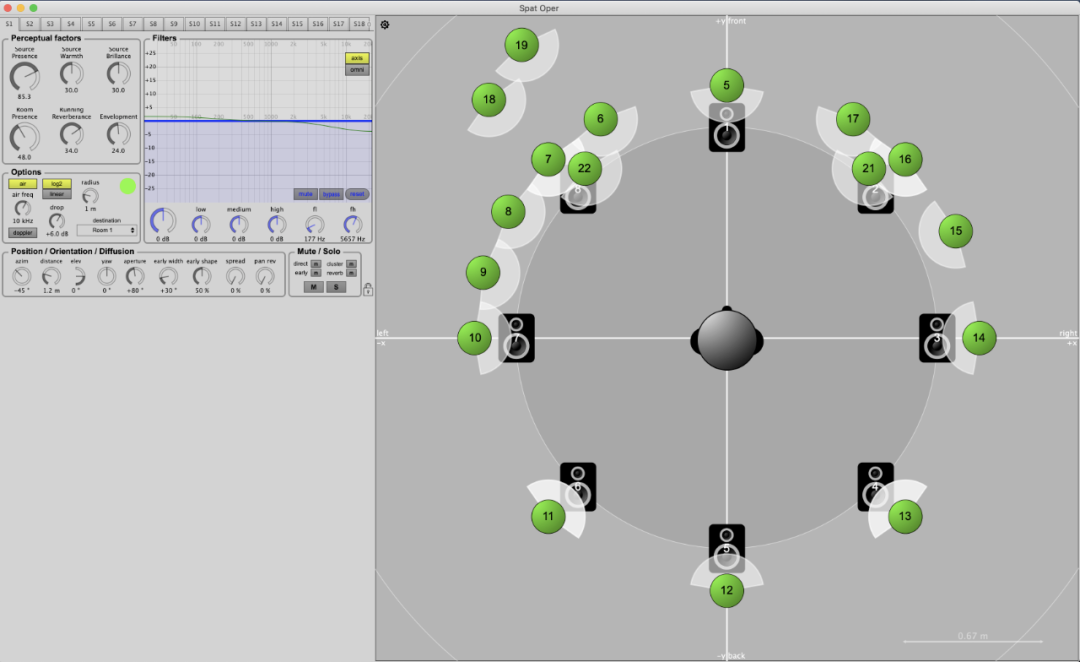
Task: Mute the direct sound section
Action: coord(315,264)
